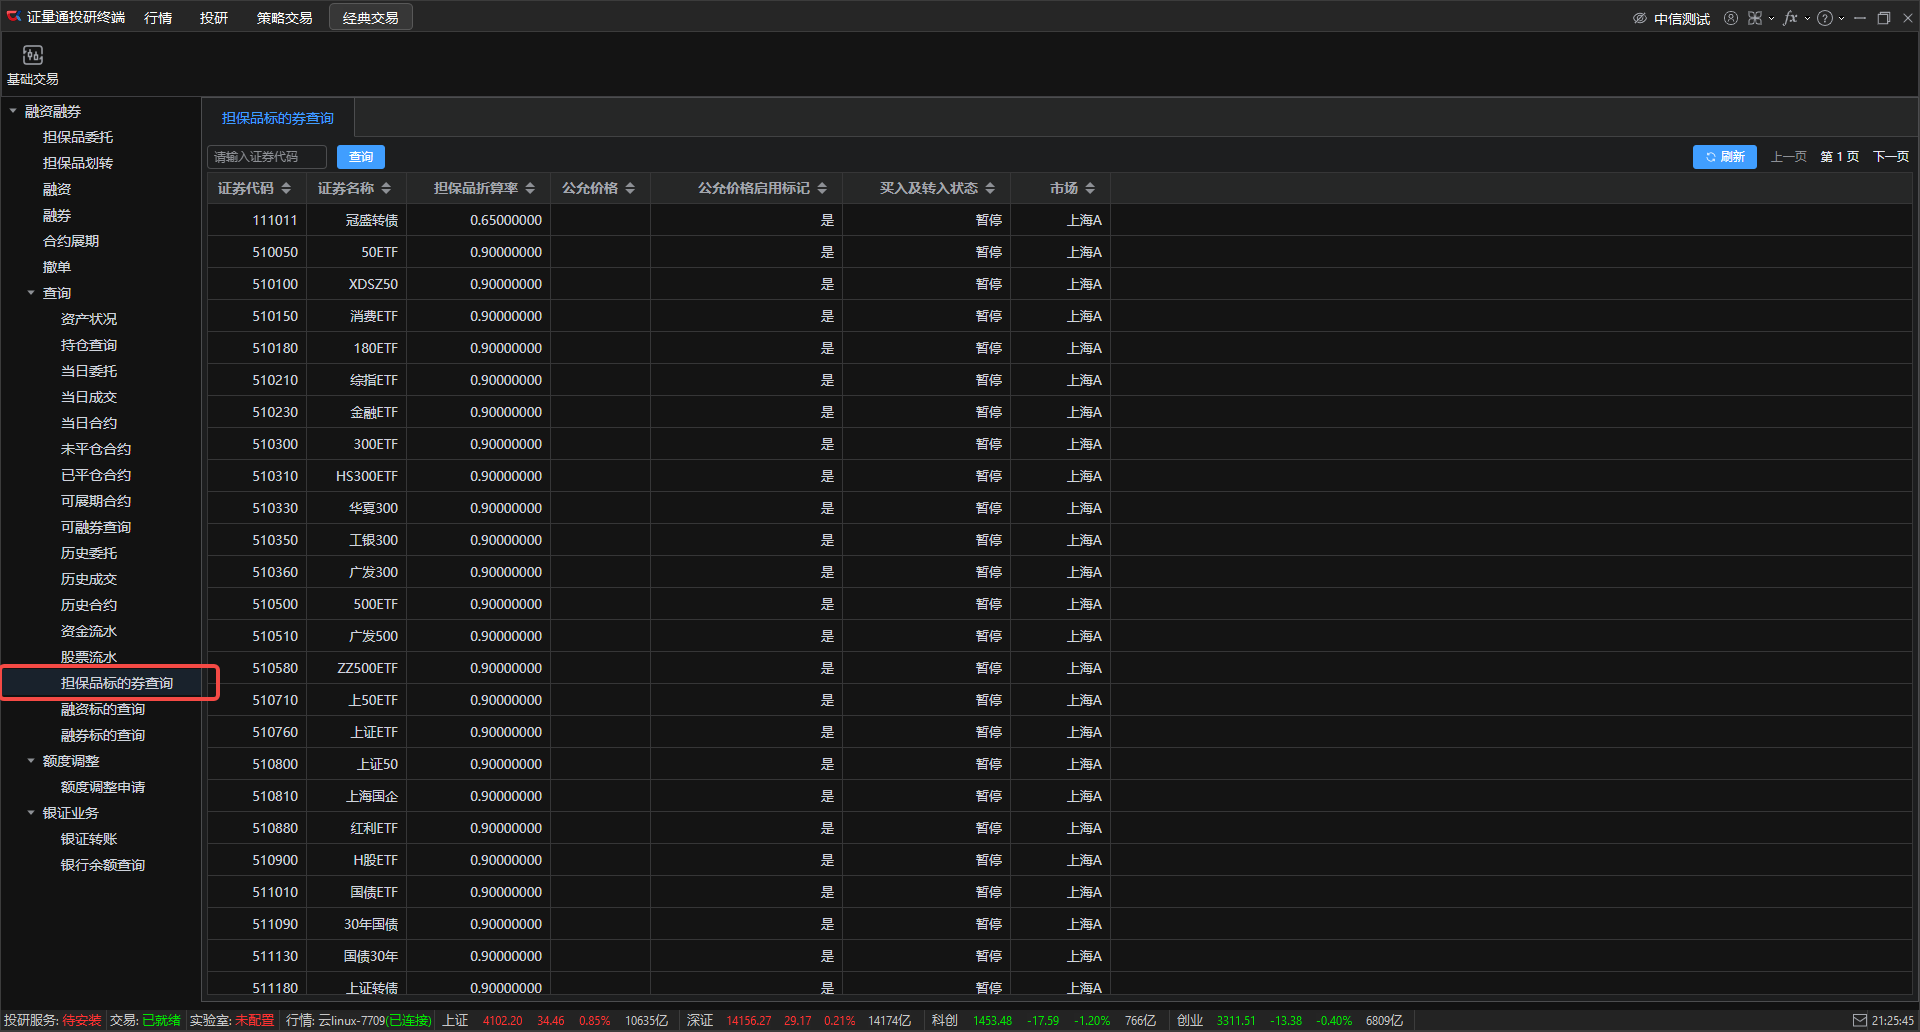Screen dimensions: 1920x1032
Task: Open the user profile icon
Action: 1731,18
